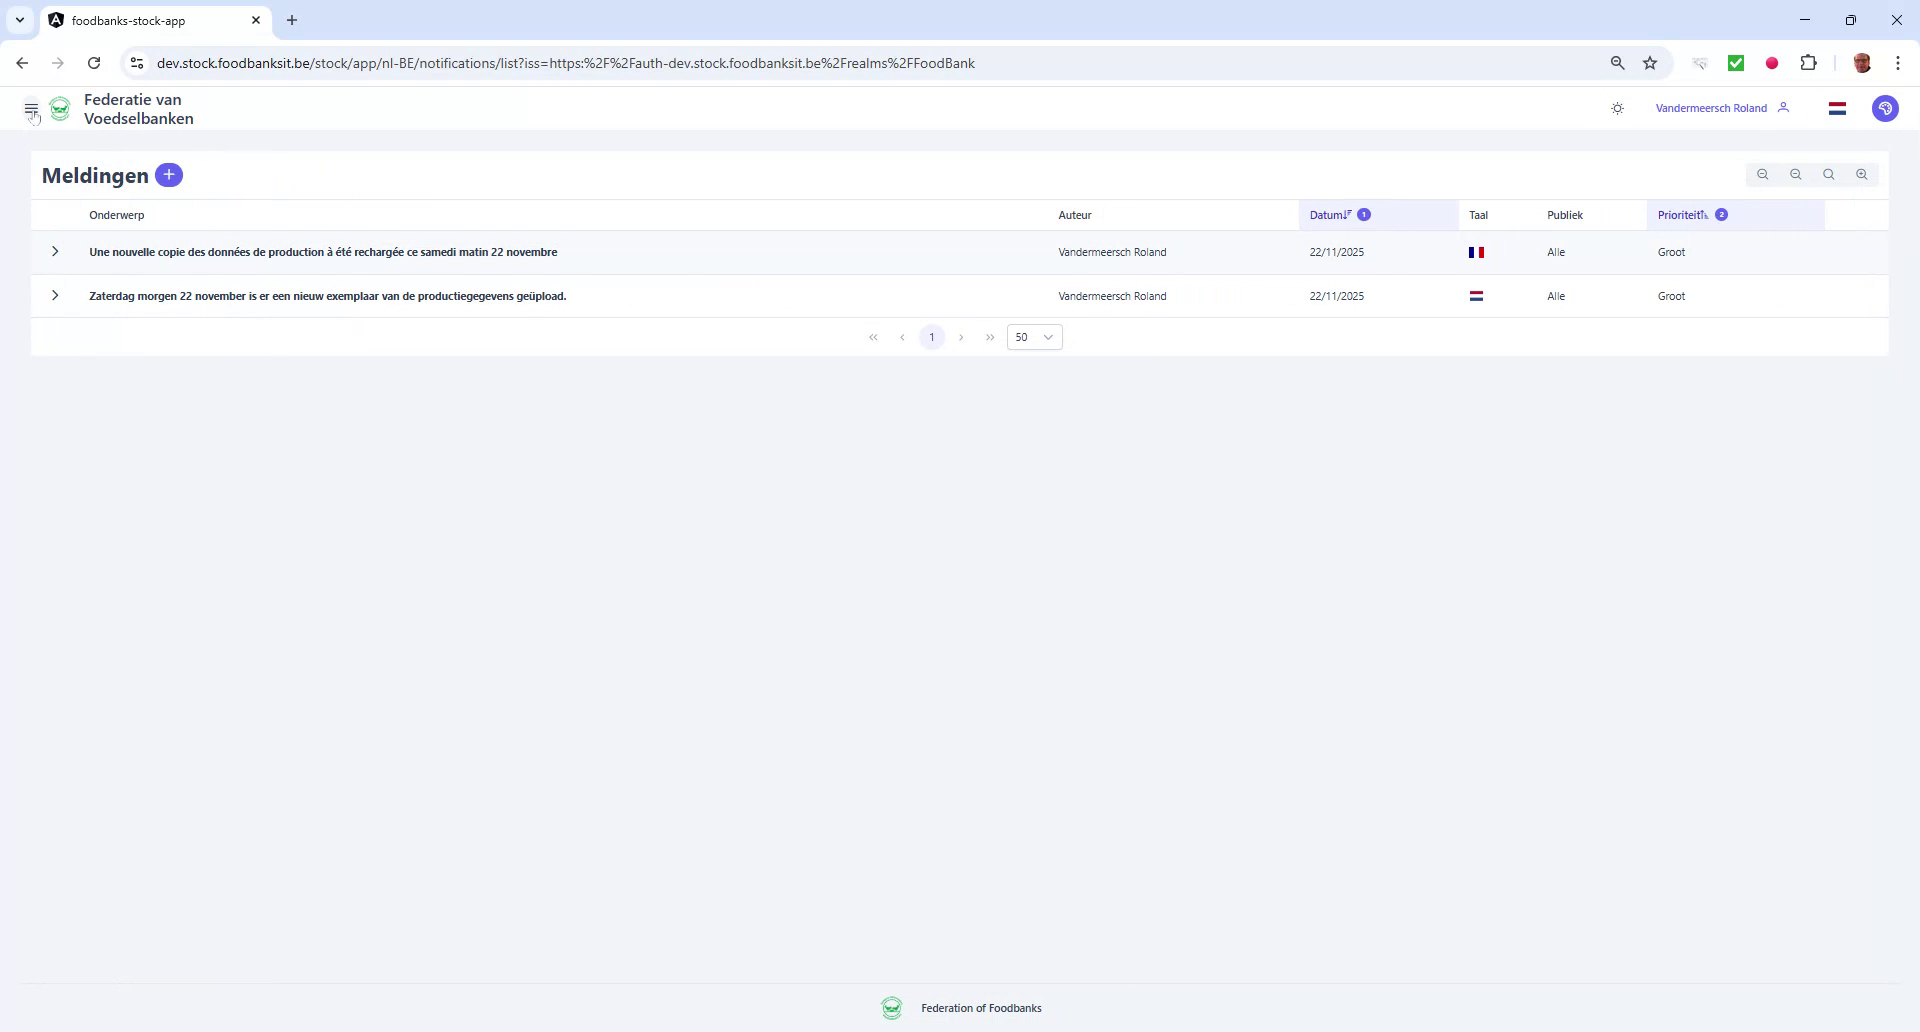Expand the French notification about production data

click(x=55, y=252)
